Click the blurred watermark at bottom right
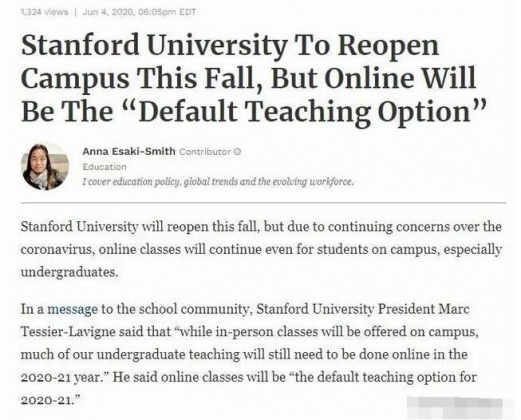This screenshot has height=420, width=521. tap(454, 407)
